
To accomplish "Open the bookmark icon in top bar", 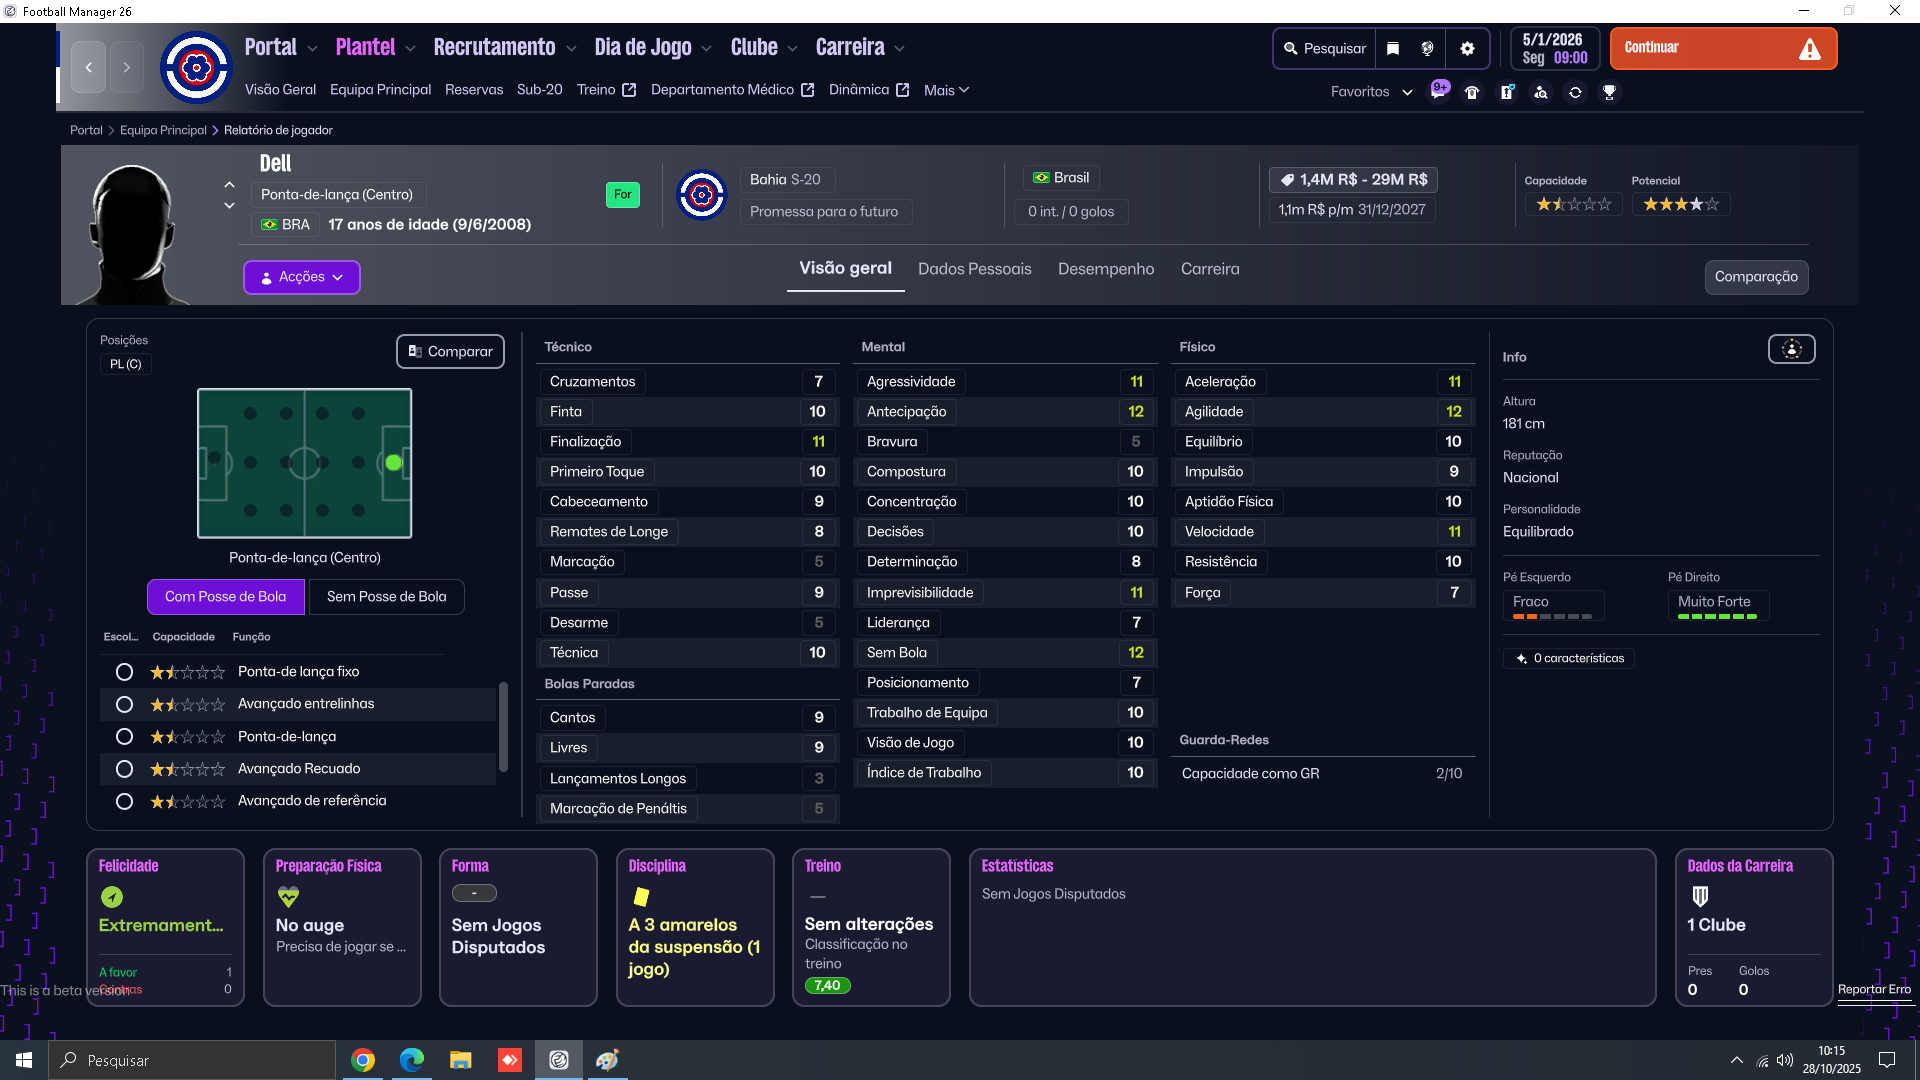I will point(1393,49).
